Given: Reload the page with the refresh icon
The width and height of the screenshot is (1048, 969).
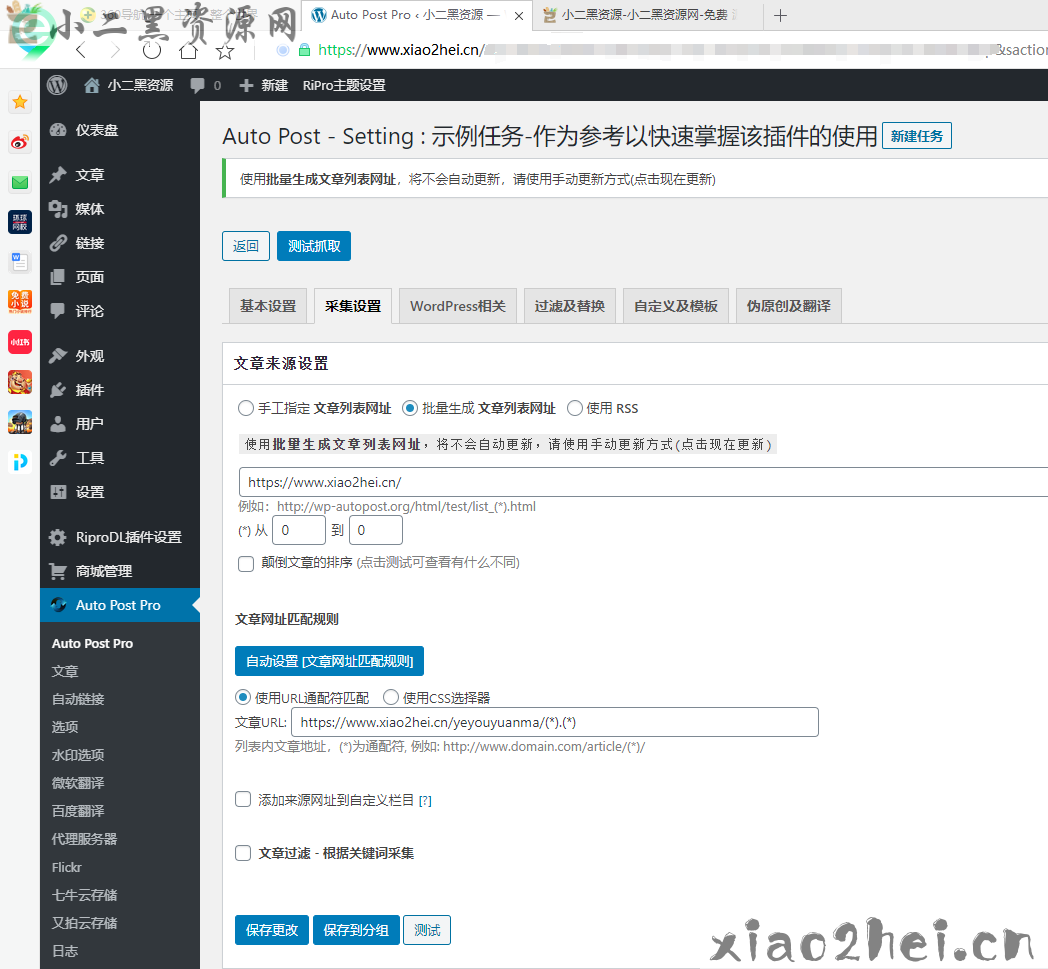Looking at the screenshot, I should click(x=152, y=50).
